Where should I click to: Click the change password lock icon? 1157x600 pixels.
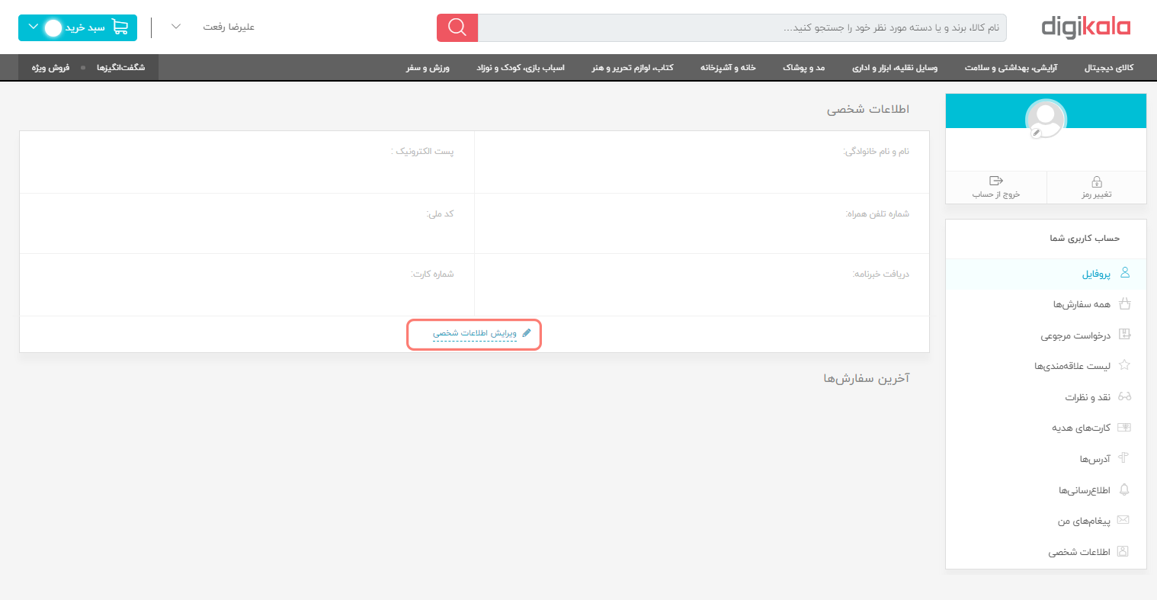(1096, 182)
